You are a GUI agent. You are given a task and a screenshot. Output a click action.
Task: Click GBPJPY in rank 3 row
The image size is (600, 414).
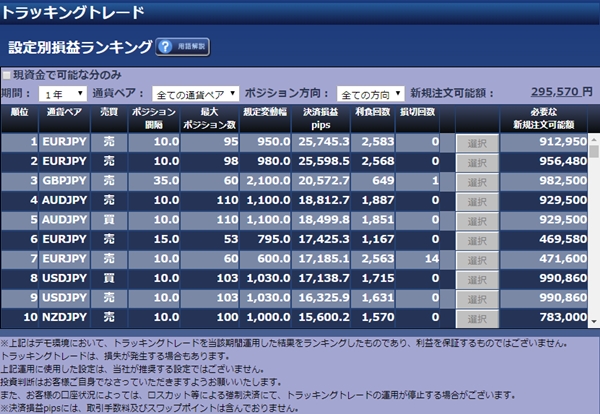(x=64, y=181)
